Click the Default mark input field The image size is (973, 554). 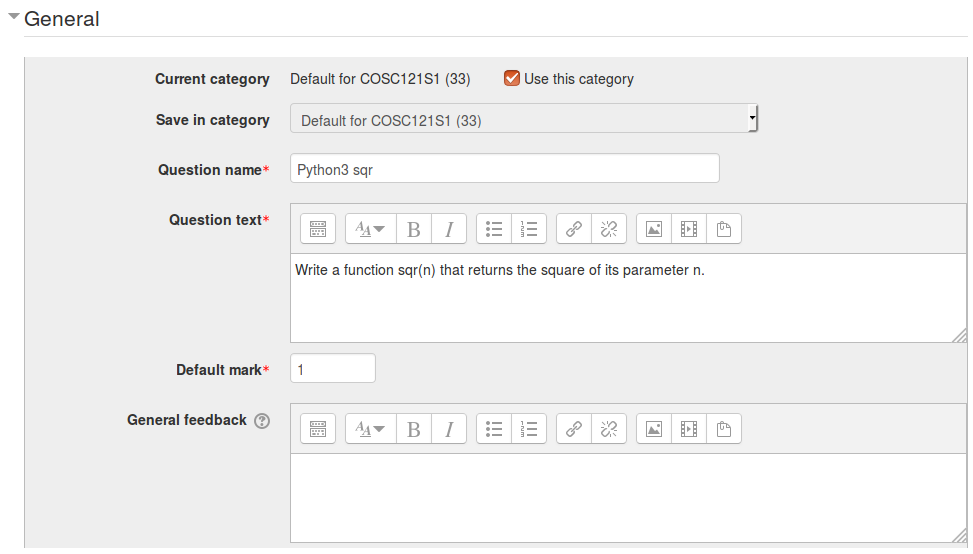click(x=332, y=369)
